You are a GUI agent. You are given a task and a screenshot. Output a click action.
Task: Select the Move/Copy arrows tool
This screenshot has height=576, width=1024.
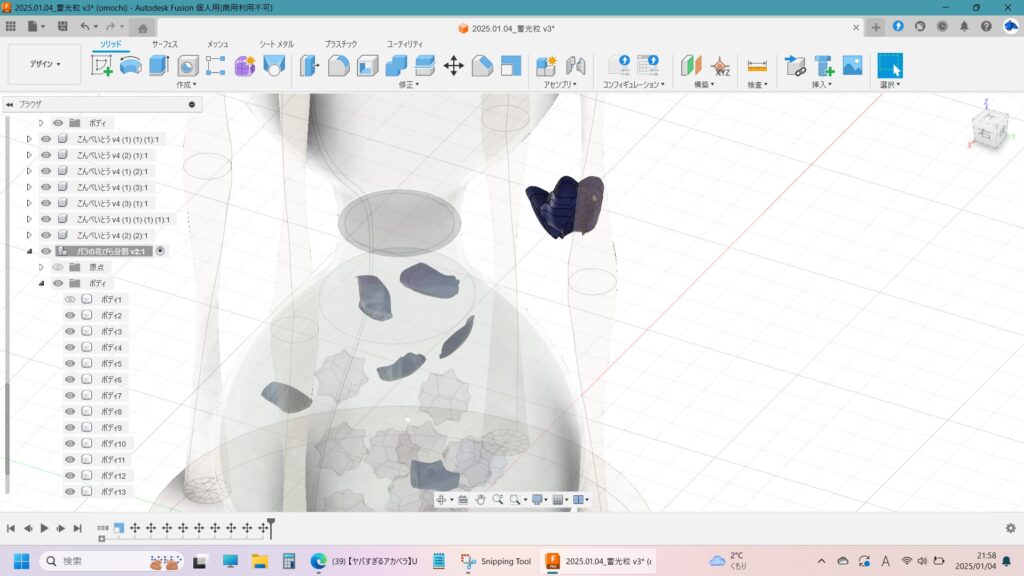coord(453,66)
